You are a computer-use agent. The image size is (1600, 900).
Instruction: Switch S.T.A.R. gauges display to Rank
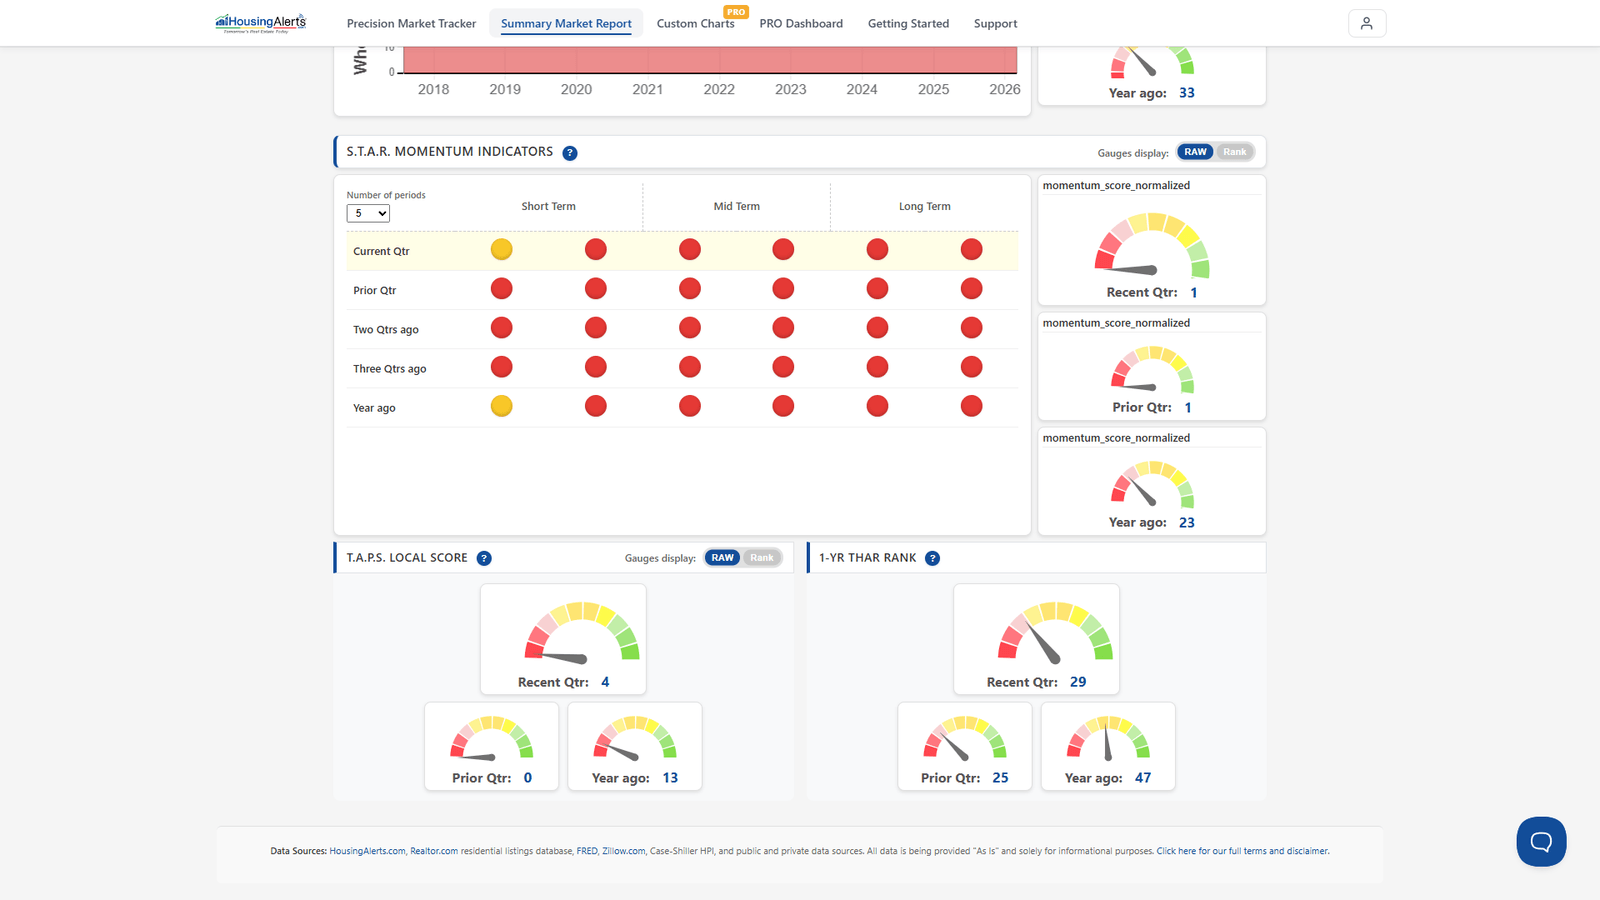tap(1235, 152)
